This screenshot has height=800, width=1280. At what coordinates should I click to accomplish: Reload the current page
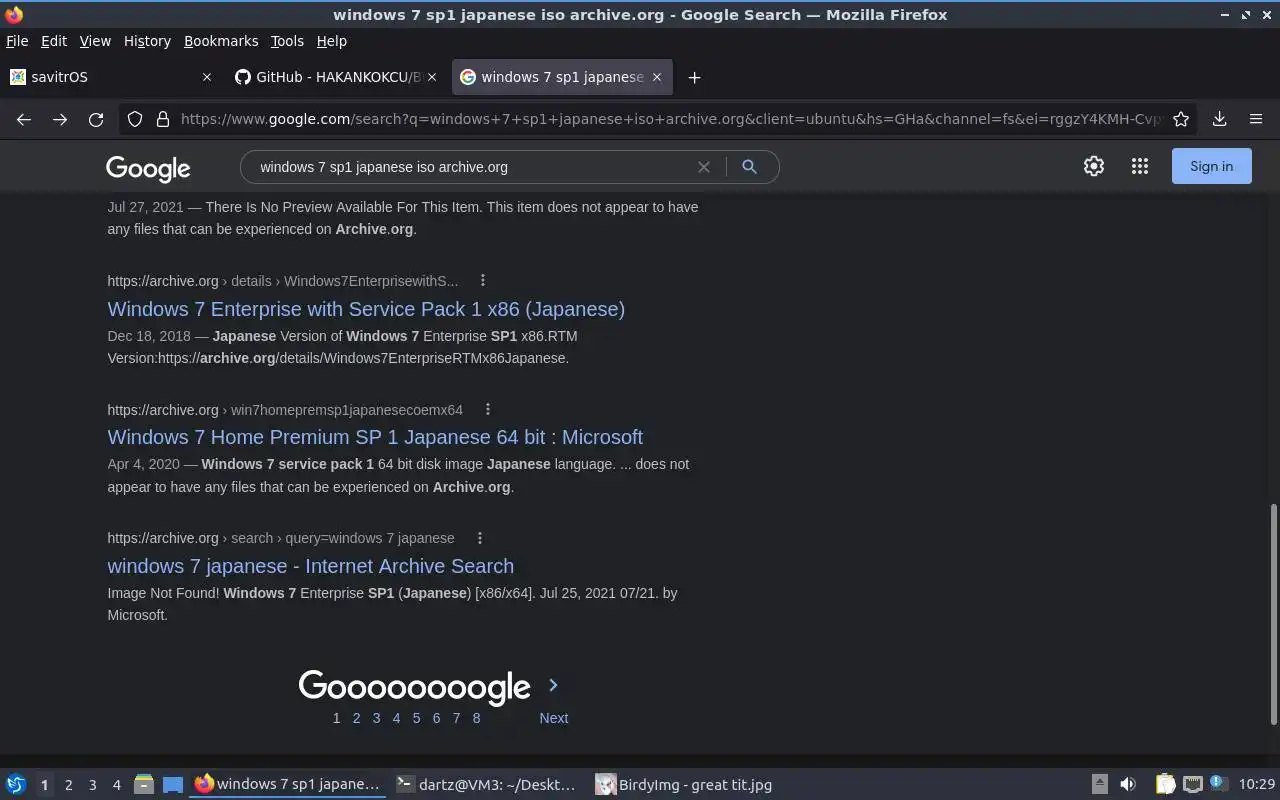click(96, 119)
